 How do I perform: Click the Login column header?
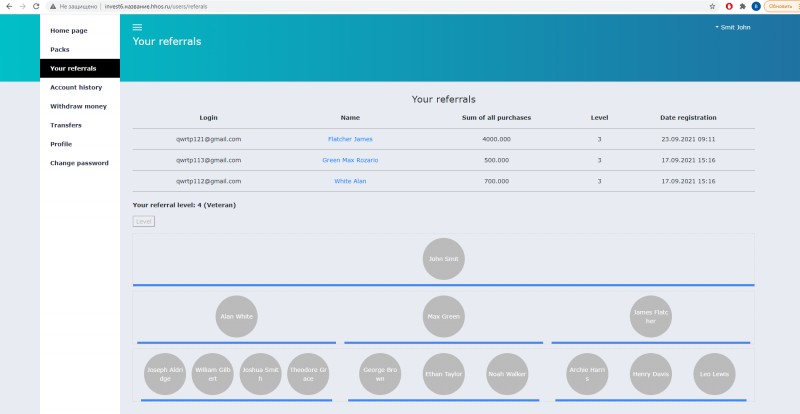[208, 117]
